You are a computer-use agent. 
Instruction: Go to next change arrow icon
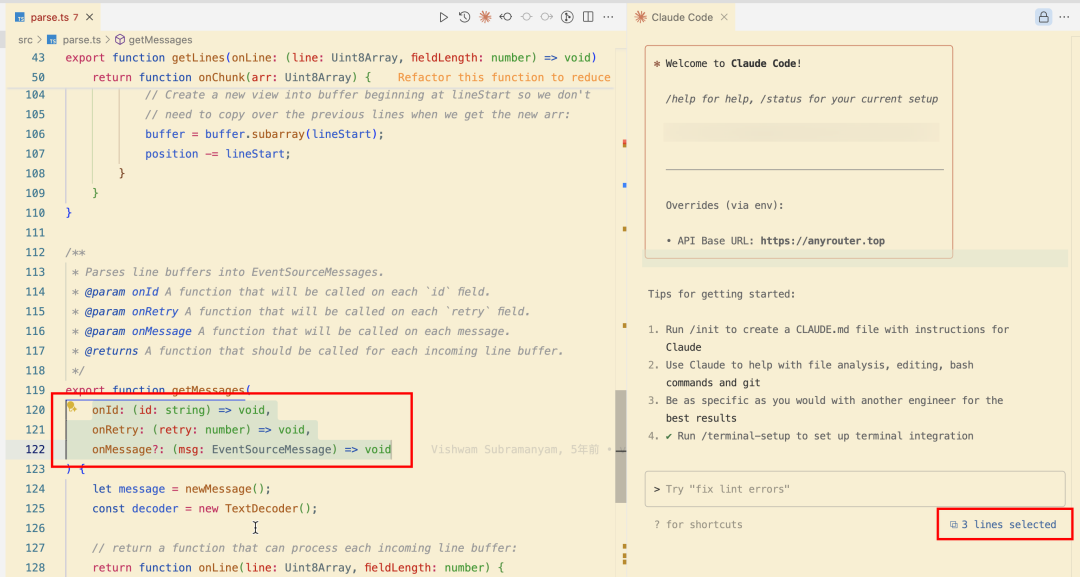click(547, 17)
